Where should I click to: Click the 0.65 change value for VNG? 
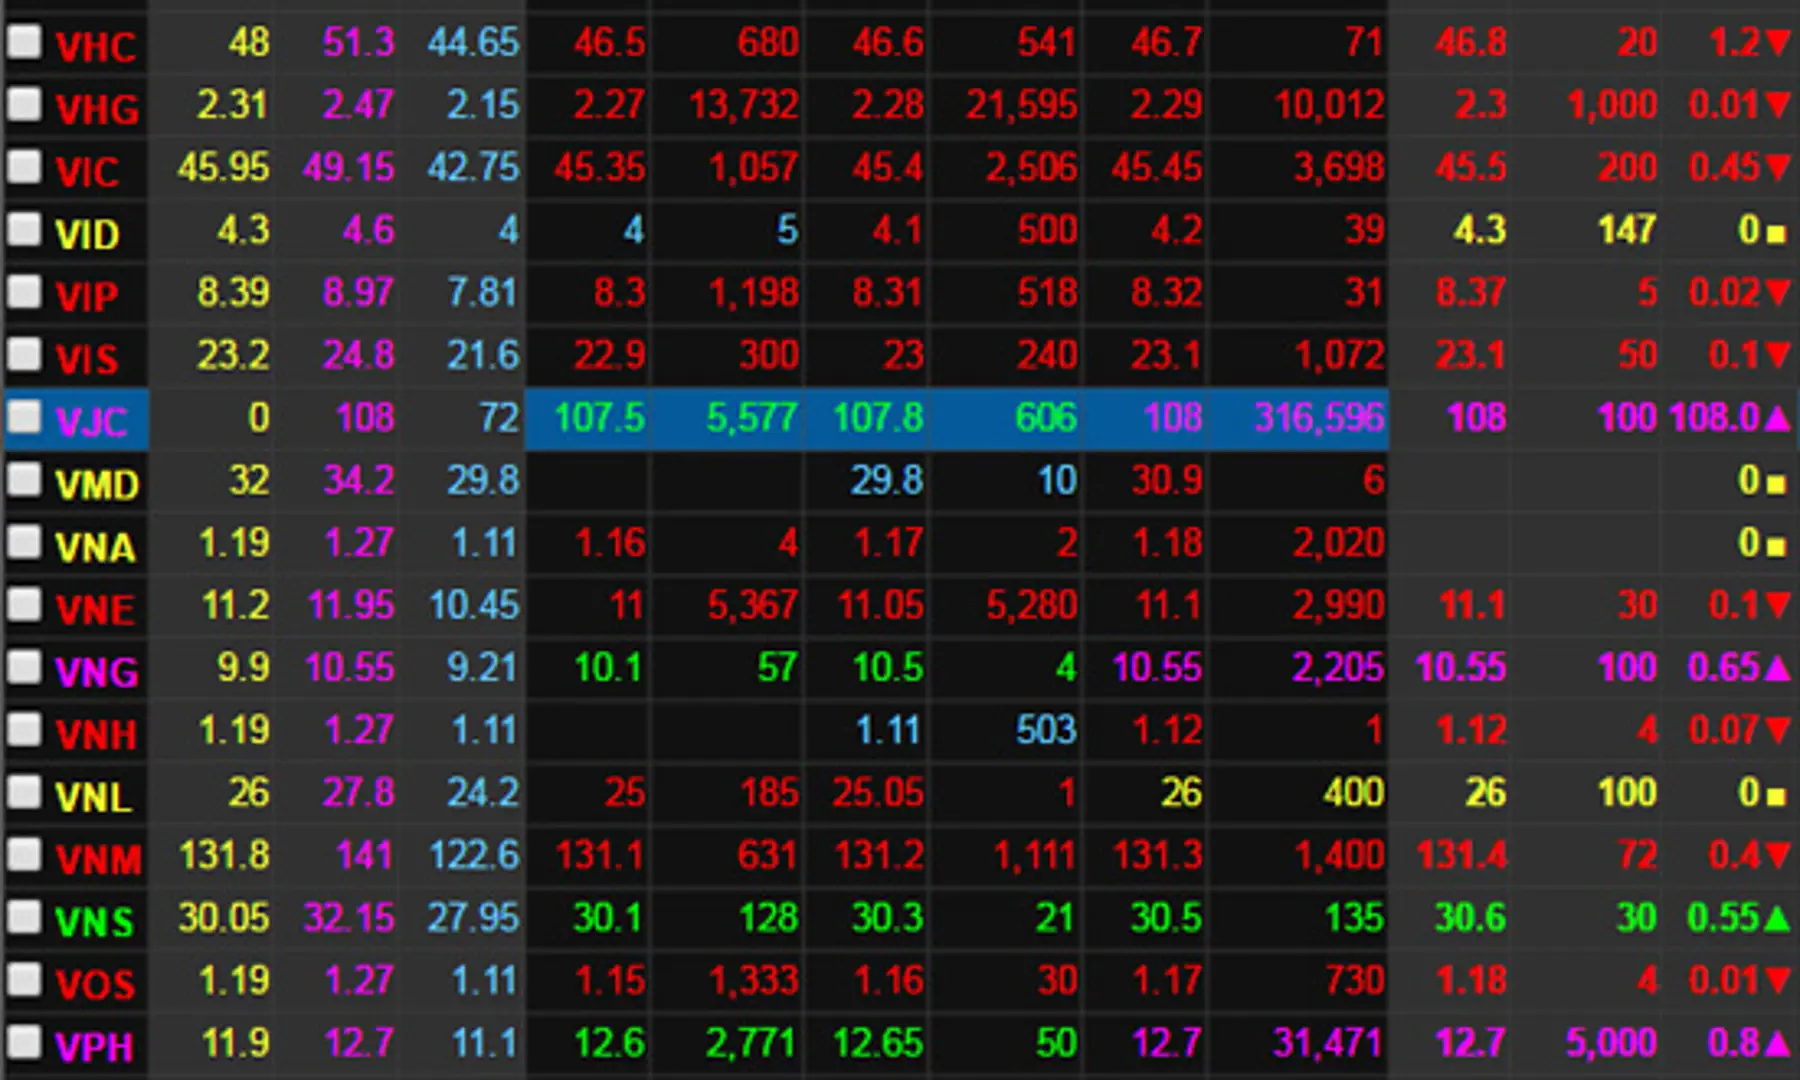tap(1724, 667)
